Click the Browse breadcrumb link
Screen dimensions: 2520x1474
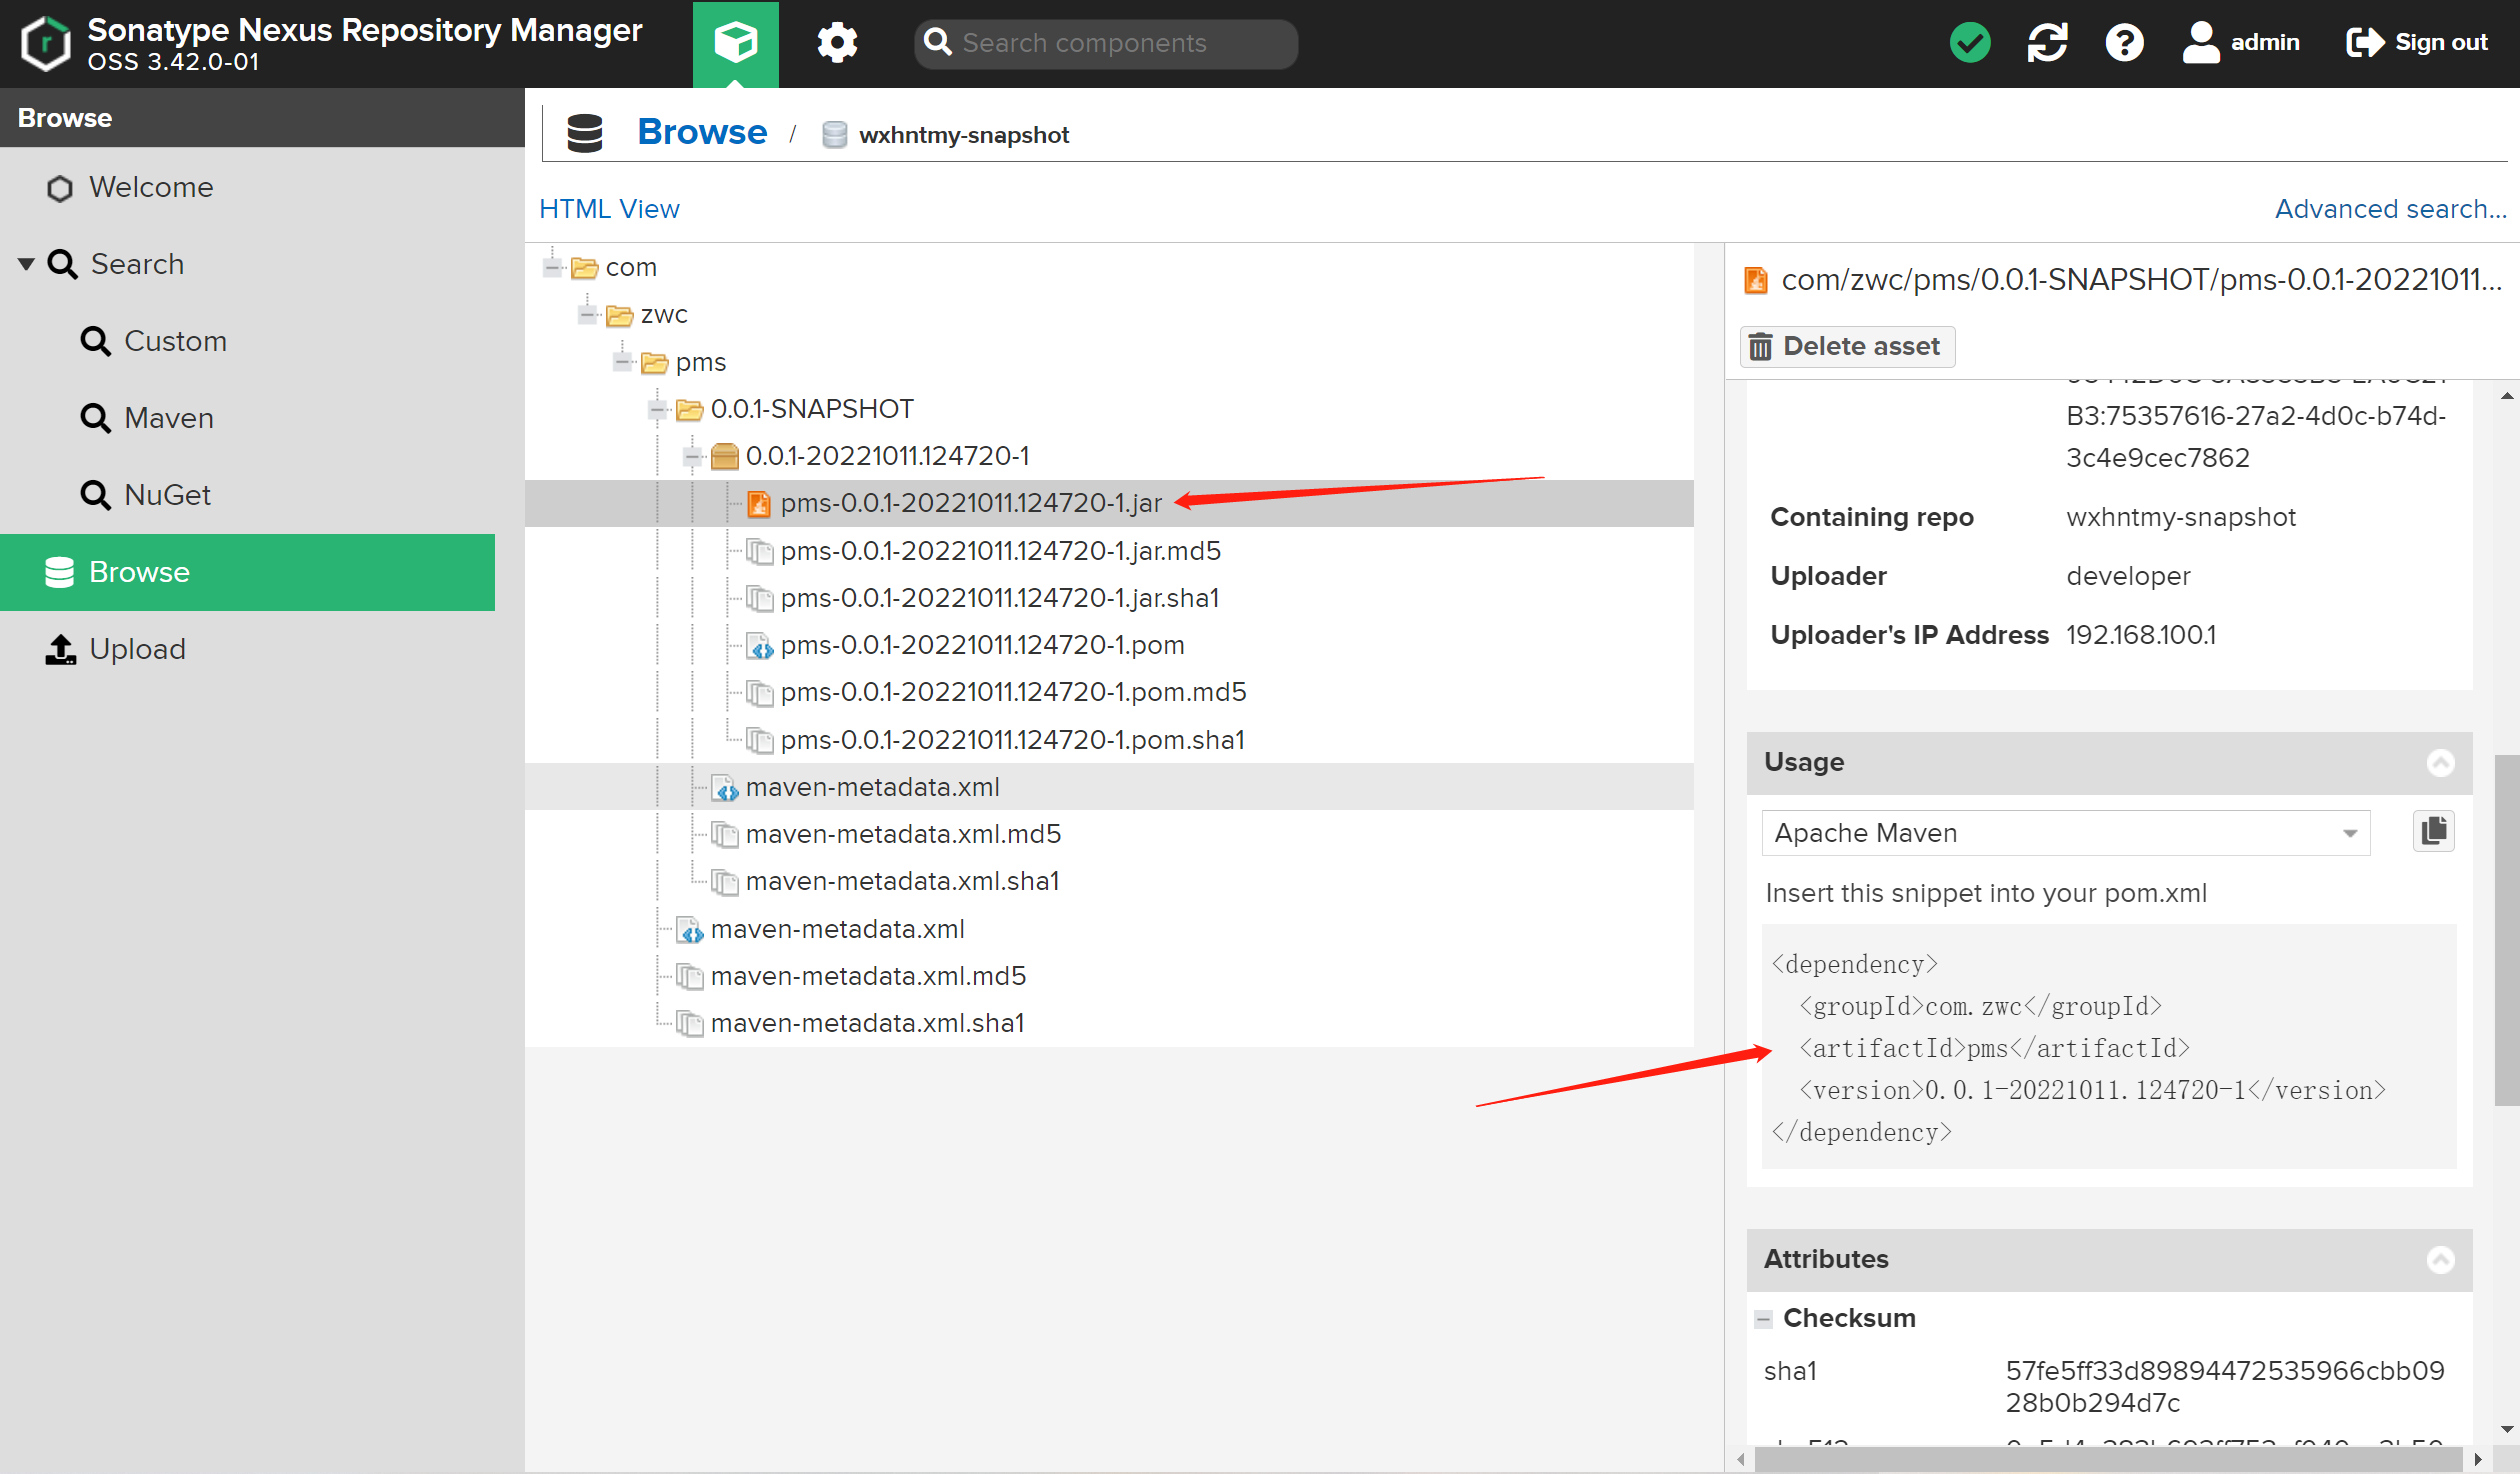tap(702, 133)
